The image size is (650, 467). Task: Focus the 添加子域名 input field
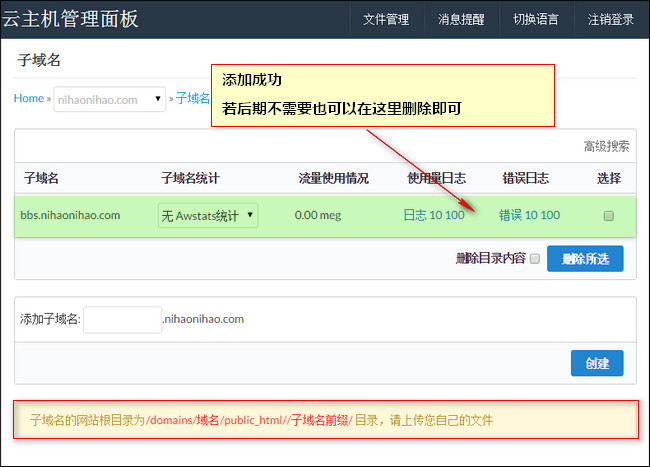click(x=122, y=319)
